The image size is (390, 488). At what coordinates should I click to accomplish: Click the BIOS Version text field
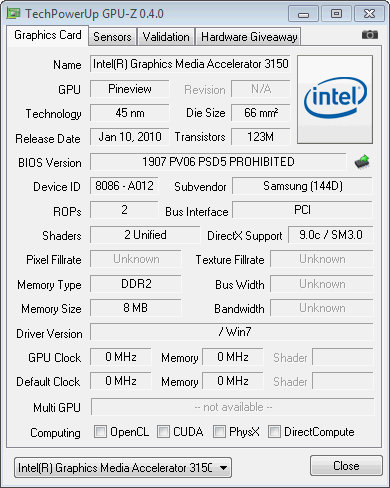coord(218,162)
